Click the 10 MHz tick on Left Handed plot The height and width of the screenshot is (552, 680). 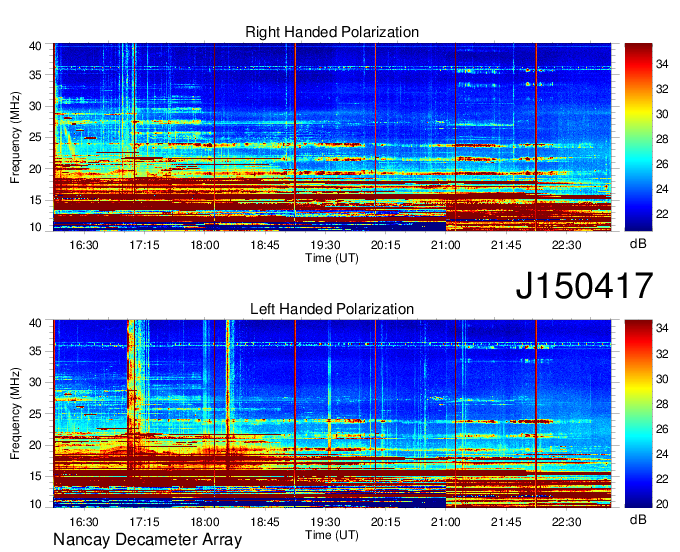click(35, 504)
